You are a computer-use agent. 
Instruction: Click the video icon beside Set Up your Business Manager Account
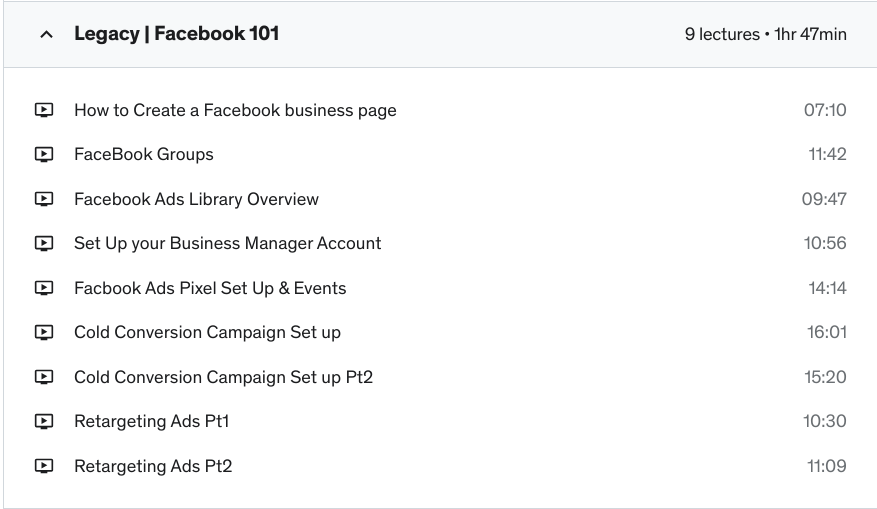(x=44, y=243)
